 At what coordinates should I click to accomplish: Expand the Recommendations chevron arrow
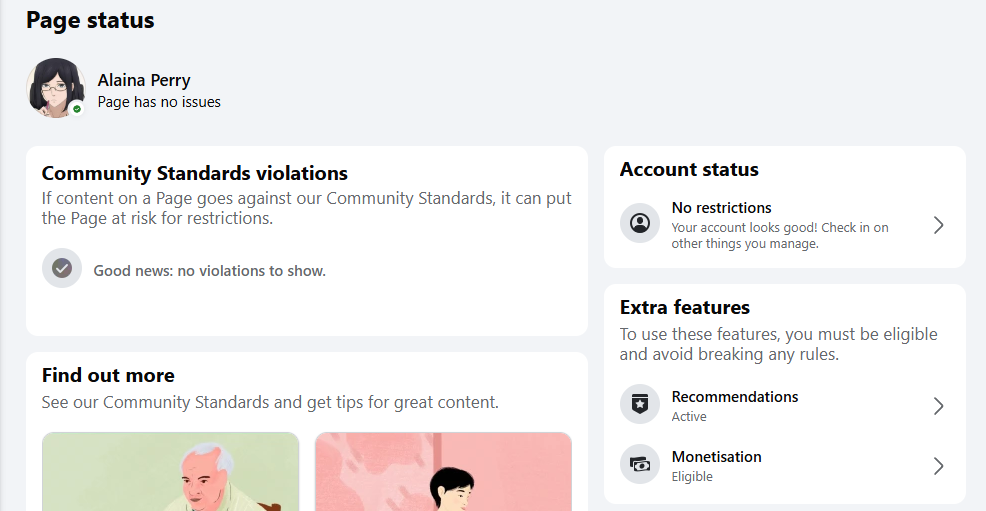pyautogui.click(x=938, y=406)
